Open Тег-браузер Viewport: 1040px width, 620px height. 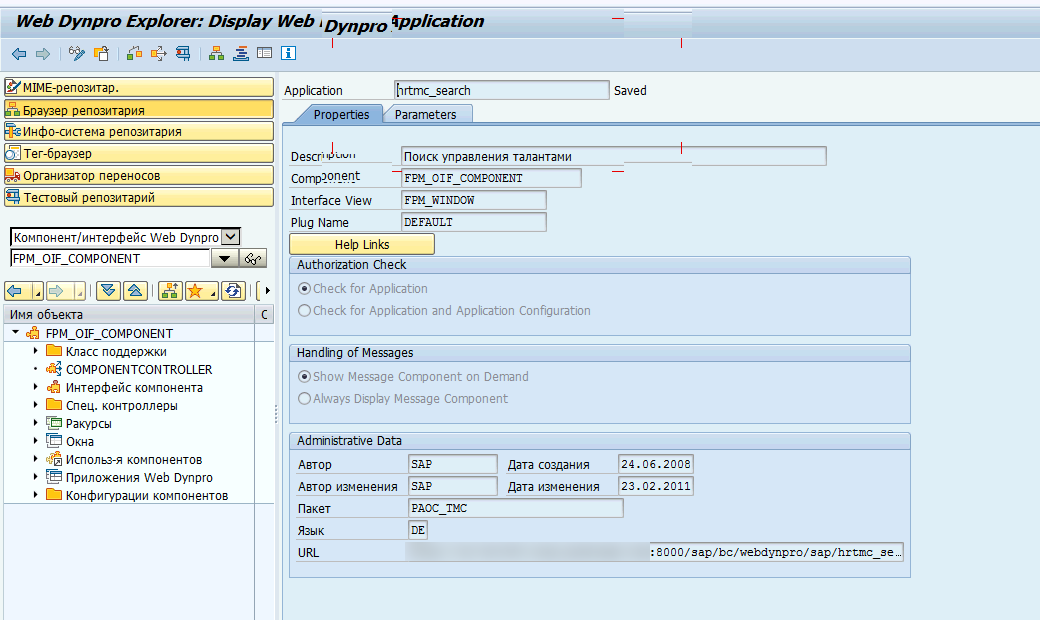click(139, 153)
